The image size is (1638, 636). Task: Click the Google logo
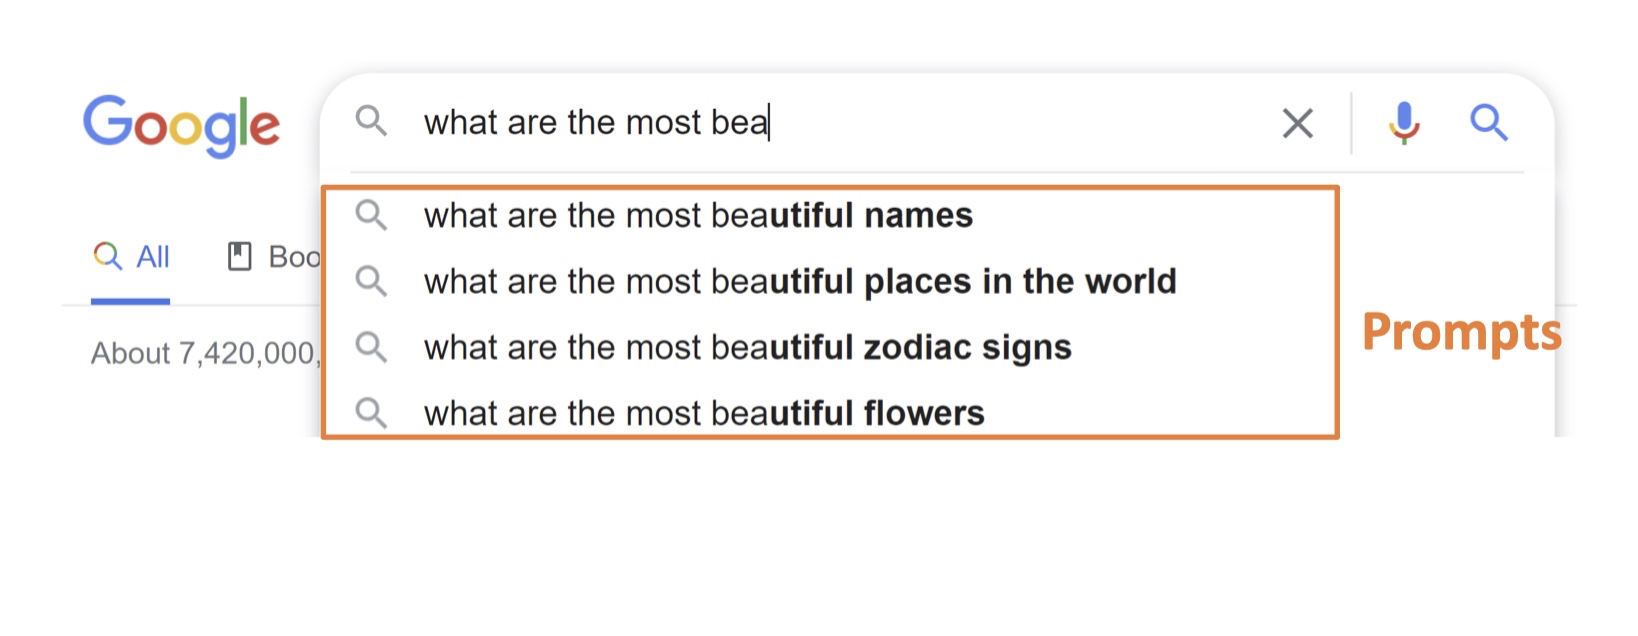[181, 125]
